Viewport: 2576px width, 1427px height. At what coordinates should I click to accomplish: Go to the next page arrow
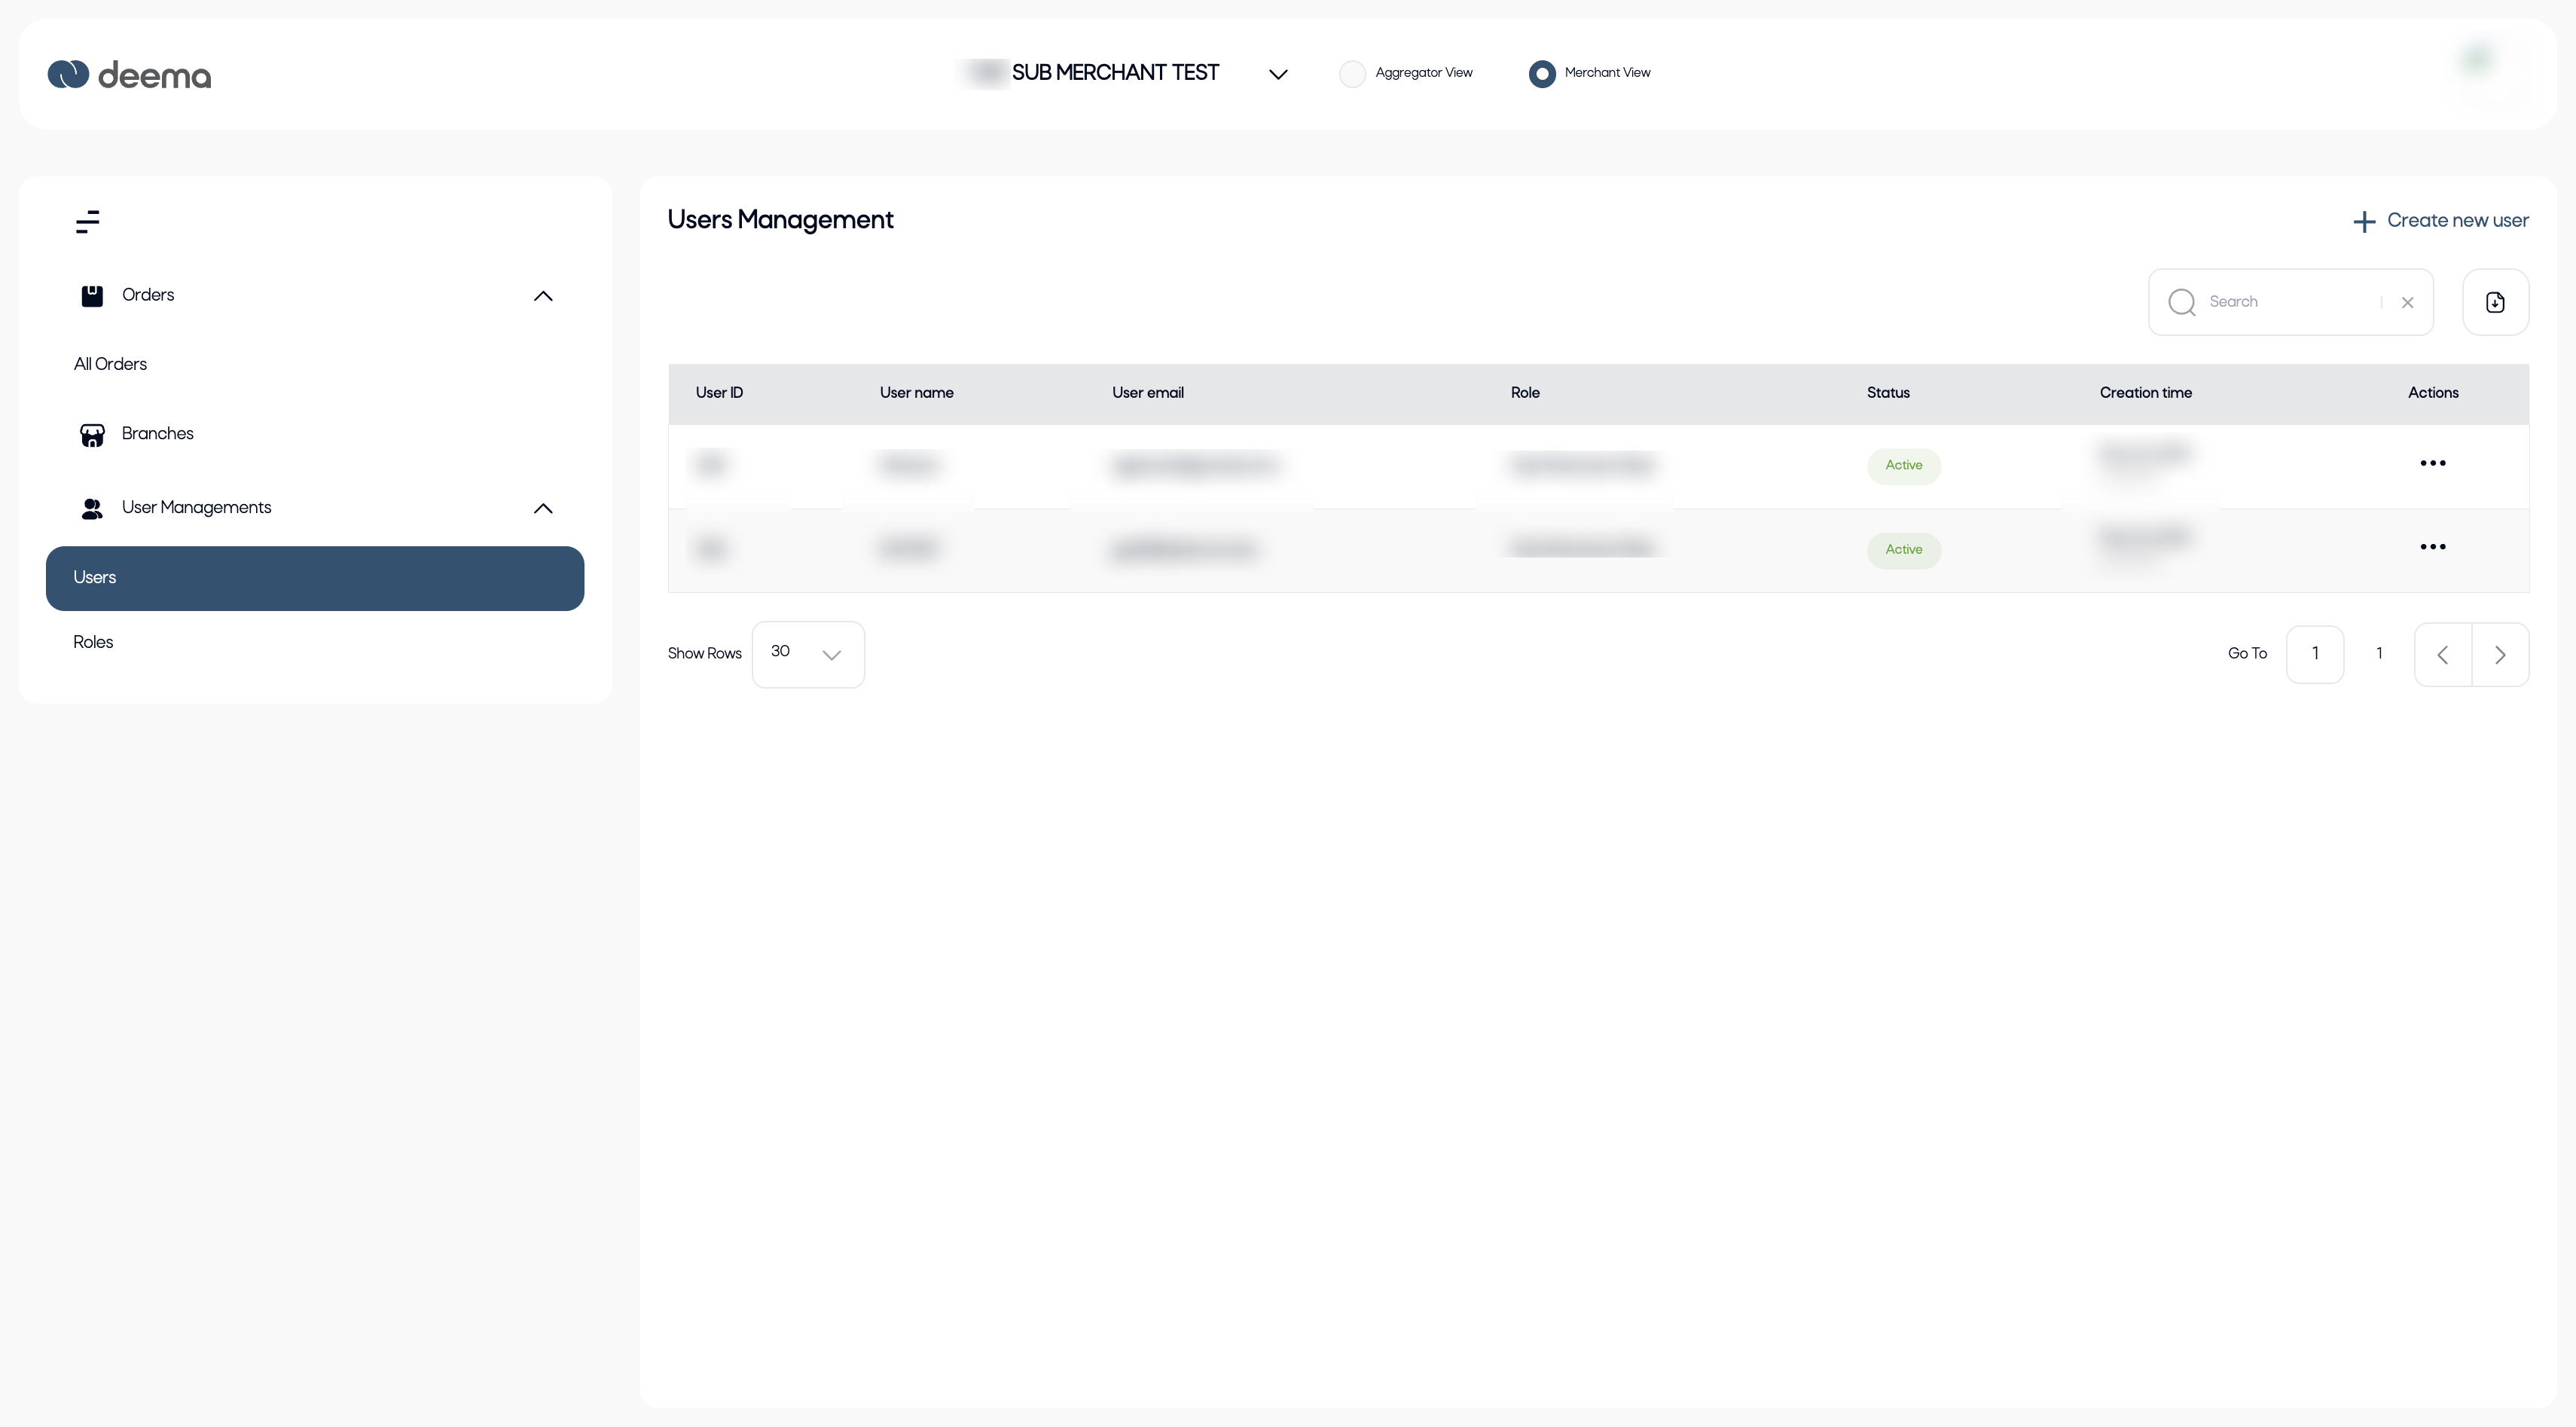click(x=2500, y=655)
